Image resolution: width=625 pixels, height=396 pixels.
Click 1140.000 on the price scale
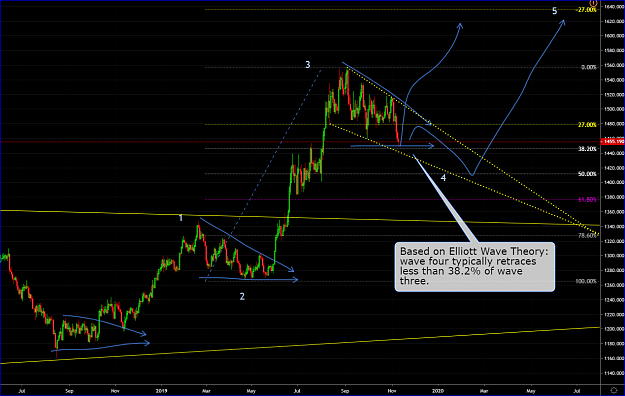pyautogui.click(x=614, y=374)
